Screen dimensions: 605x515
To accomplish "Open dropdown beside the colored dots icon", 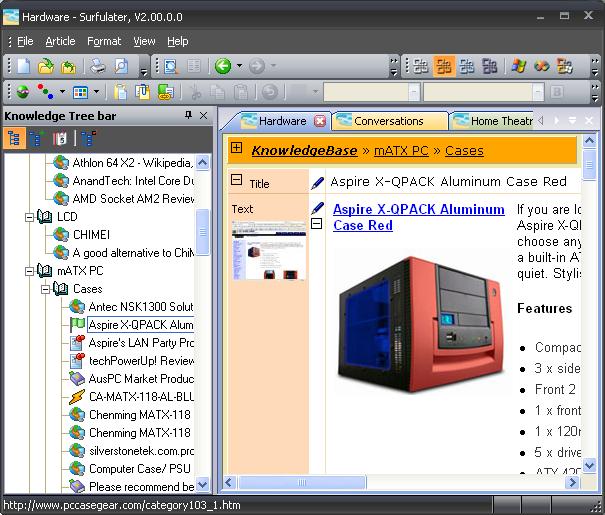I will coord(62,92).
